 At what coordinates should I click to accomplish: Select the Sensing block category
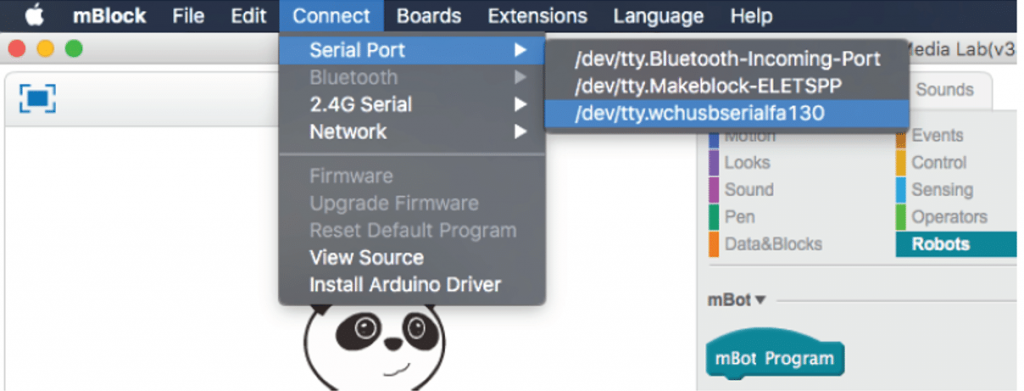coord(942,190)
